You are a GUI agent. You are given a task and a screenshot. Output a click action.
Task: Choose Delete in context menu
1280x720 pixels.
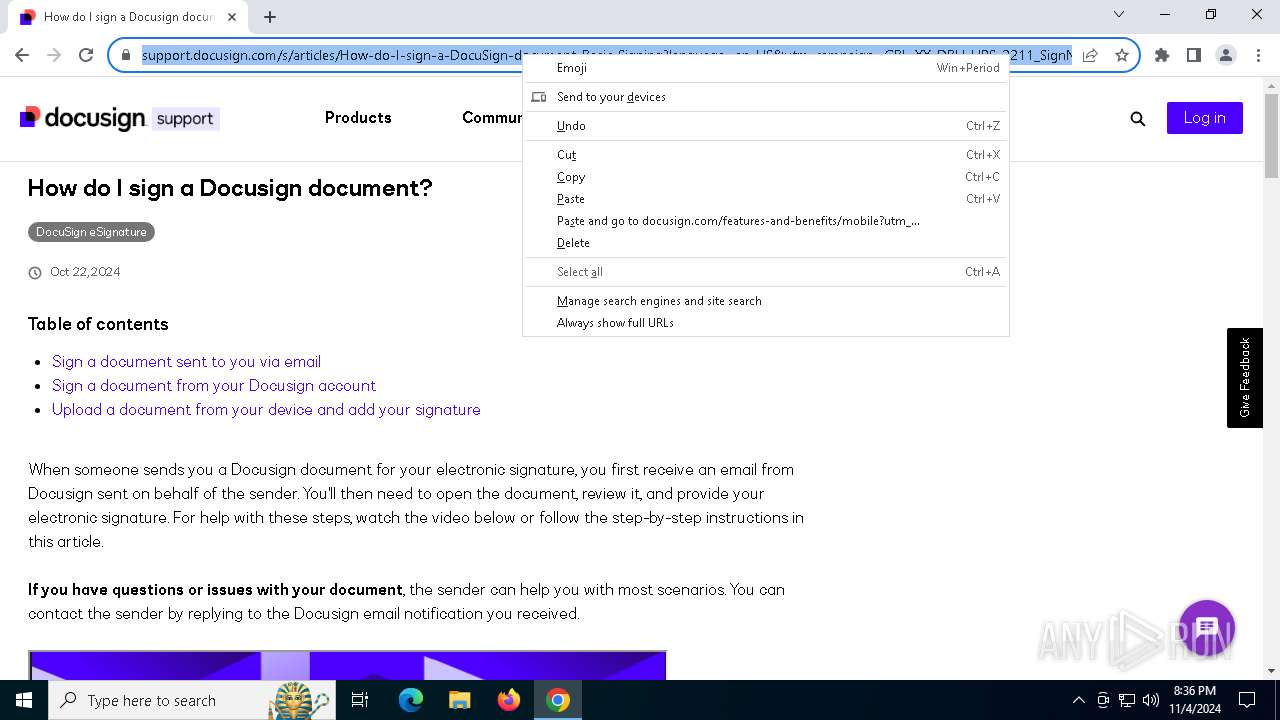765,243
